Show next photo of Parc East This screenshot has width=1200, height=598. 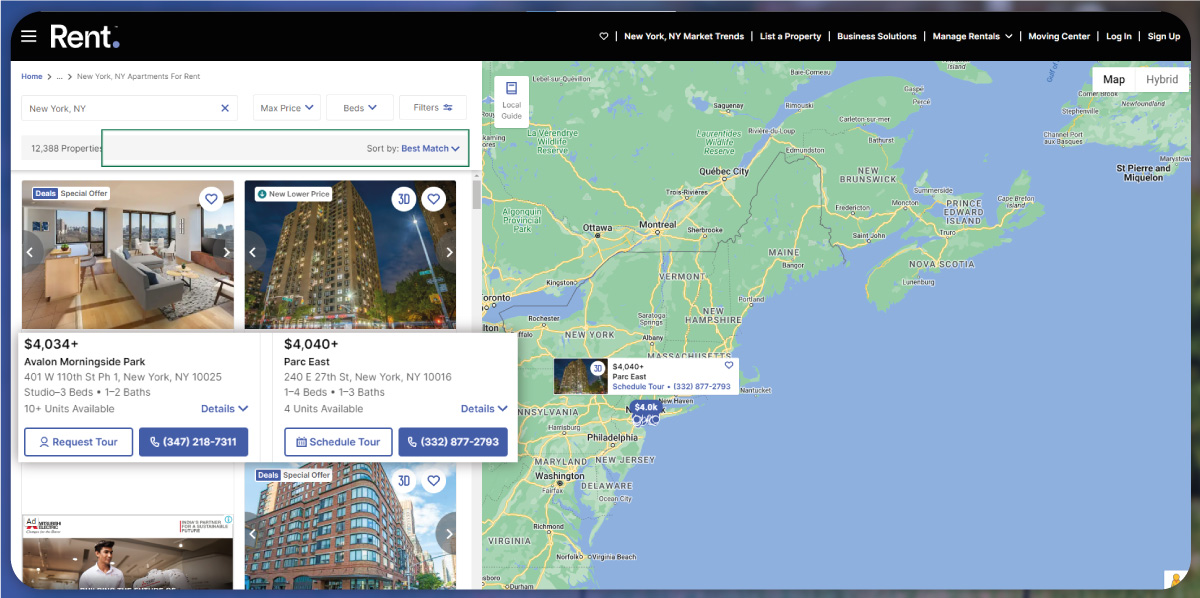pos(448,253)
